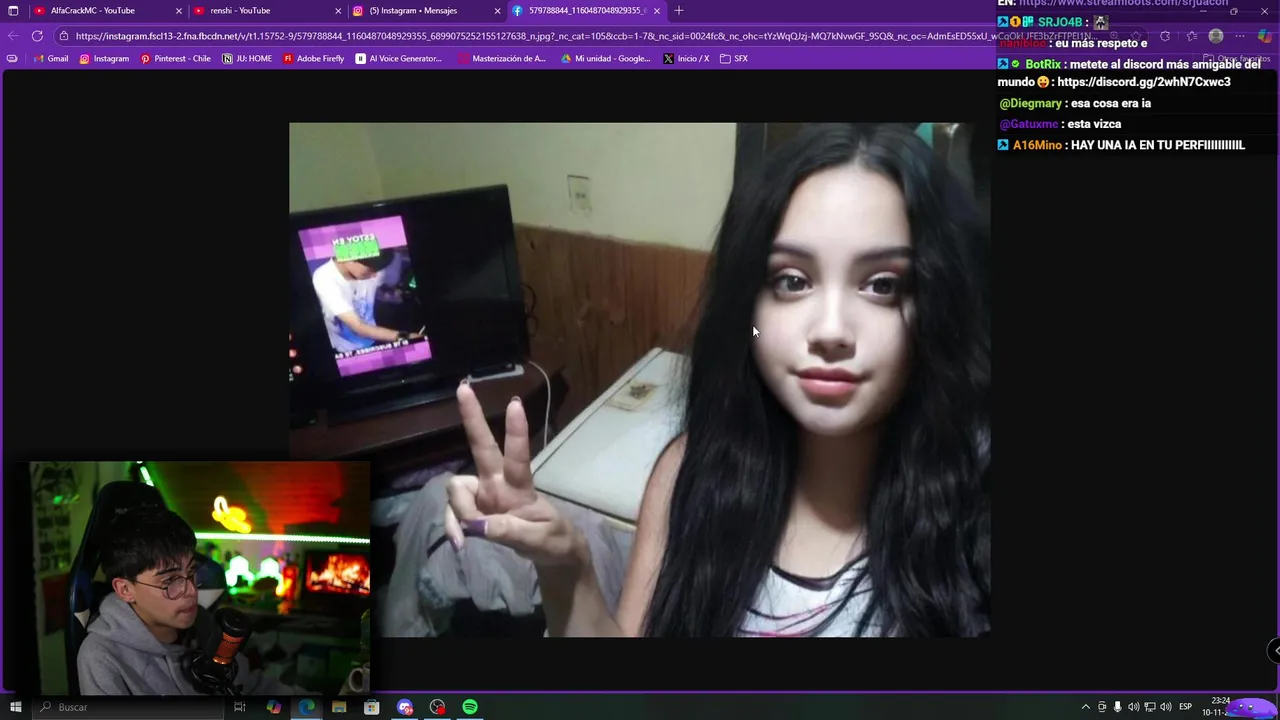Open the Adobe Firefly bookmark
This screenshot has height=720, width=1280.
[x=313, y=59]
